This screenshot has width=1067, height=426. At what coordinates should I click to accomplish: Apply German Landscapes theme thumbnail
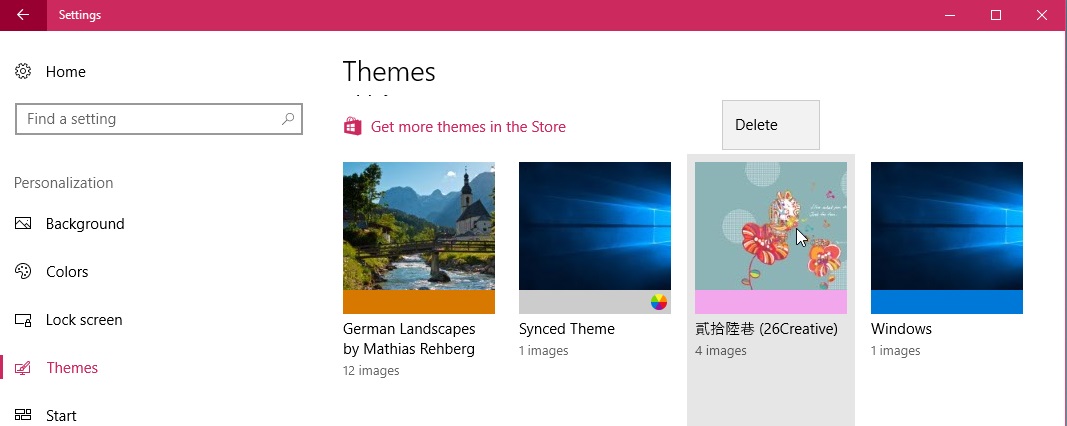coord(419,226)
